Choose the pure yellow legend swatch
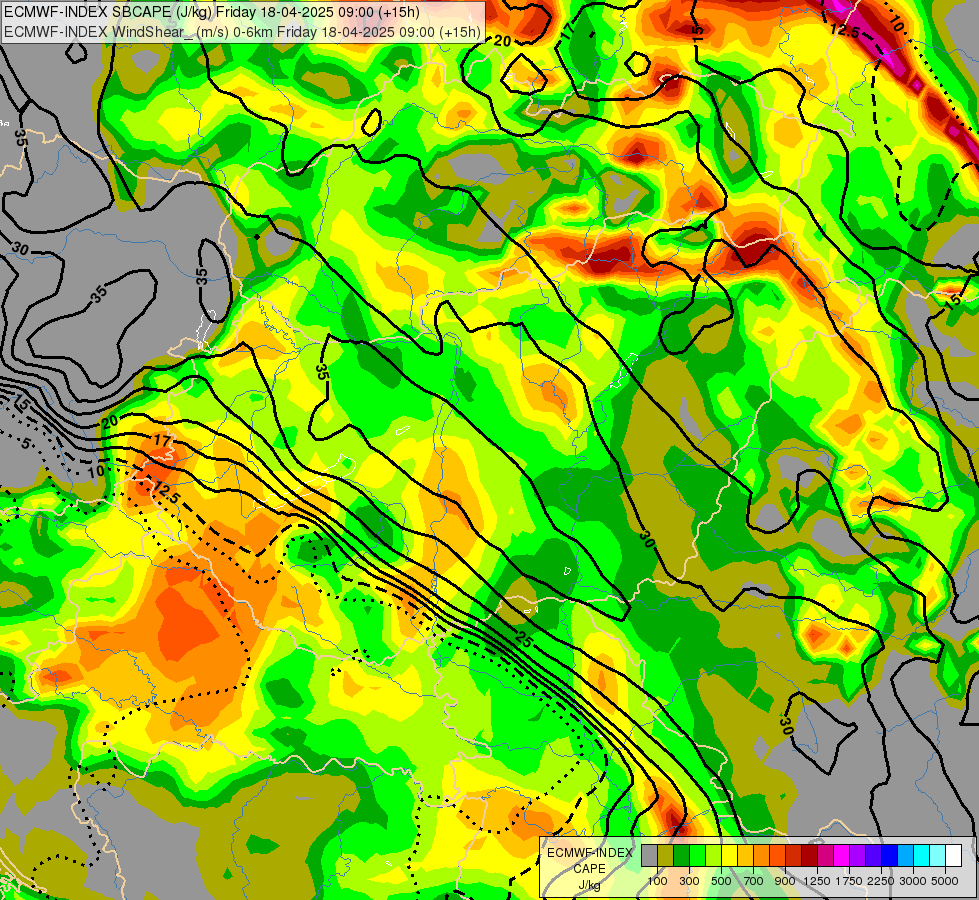Viewport: 979px width, 900px height. click(729, 855)
